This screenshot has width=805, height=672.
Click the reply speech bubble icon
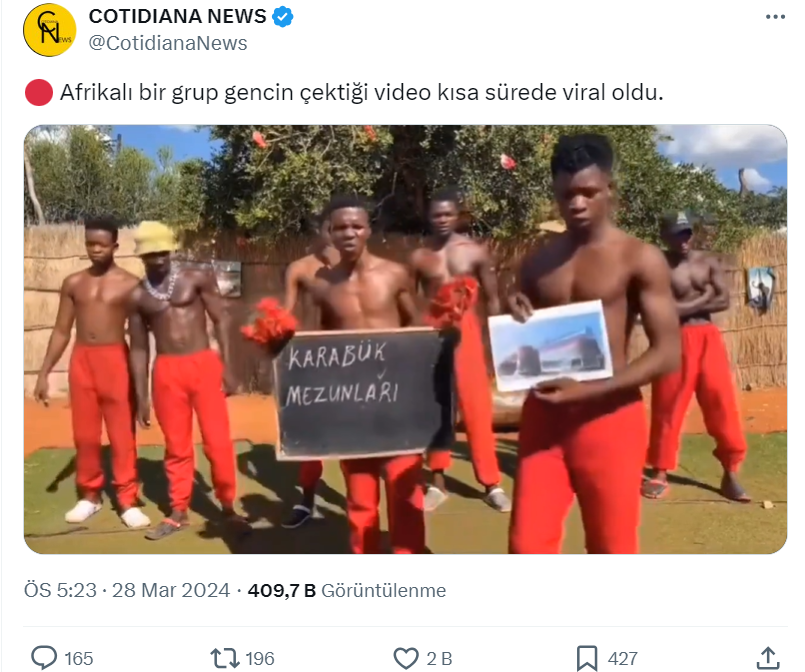point(44,658)
